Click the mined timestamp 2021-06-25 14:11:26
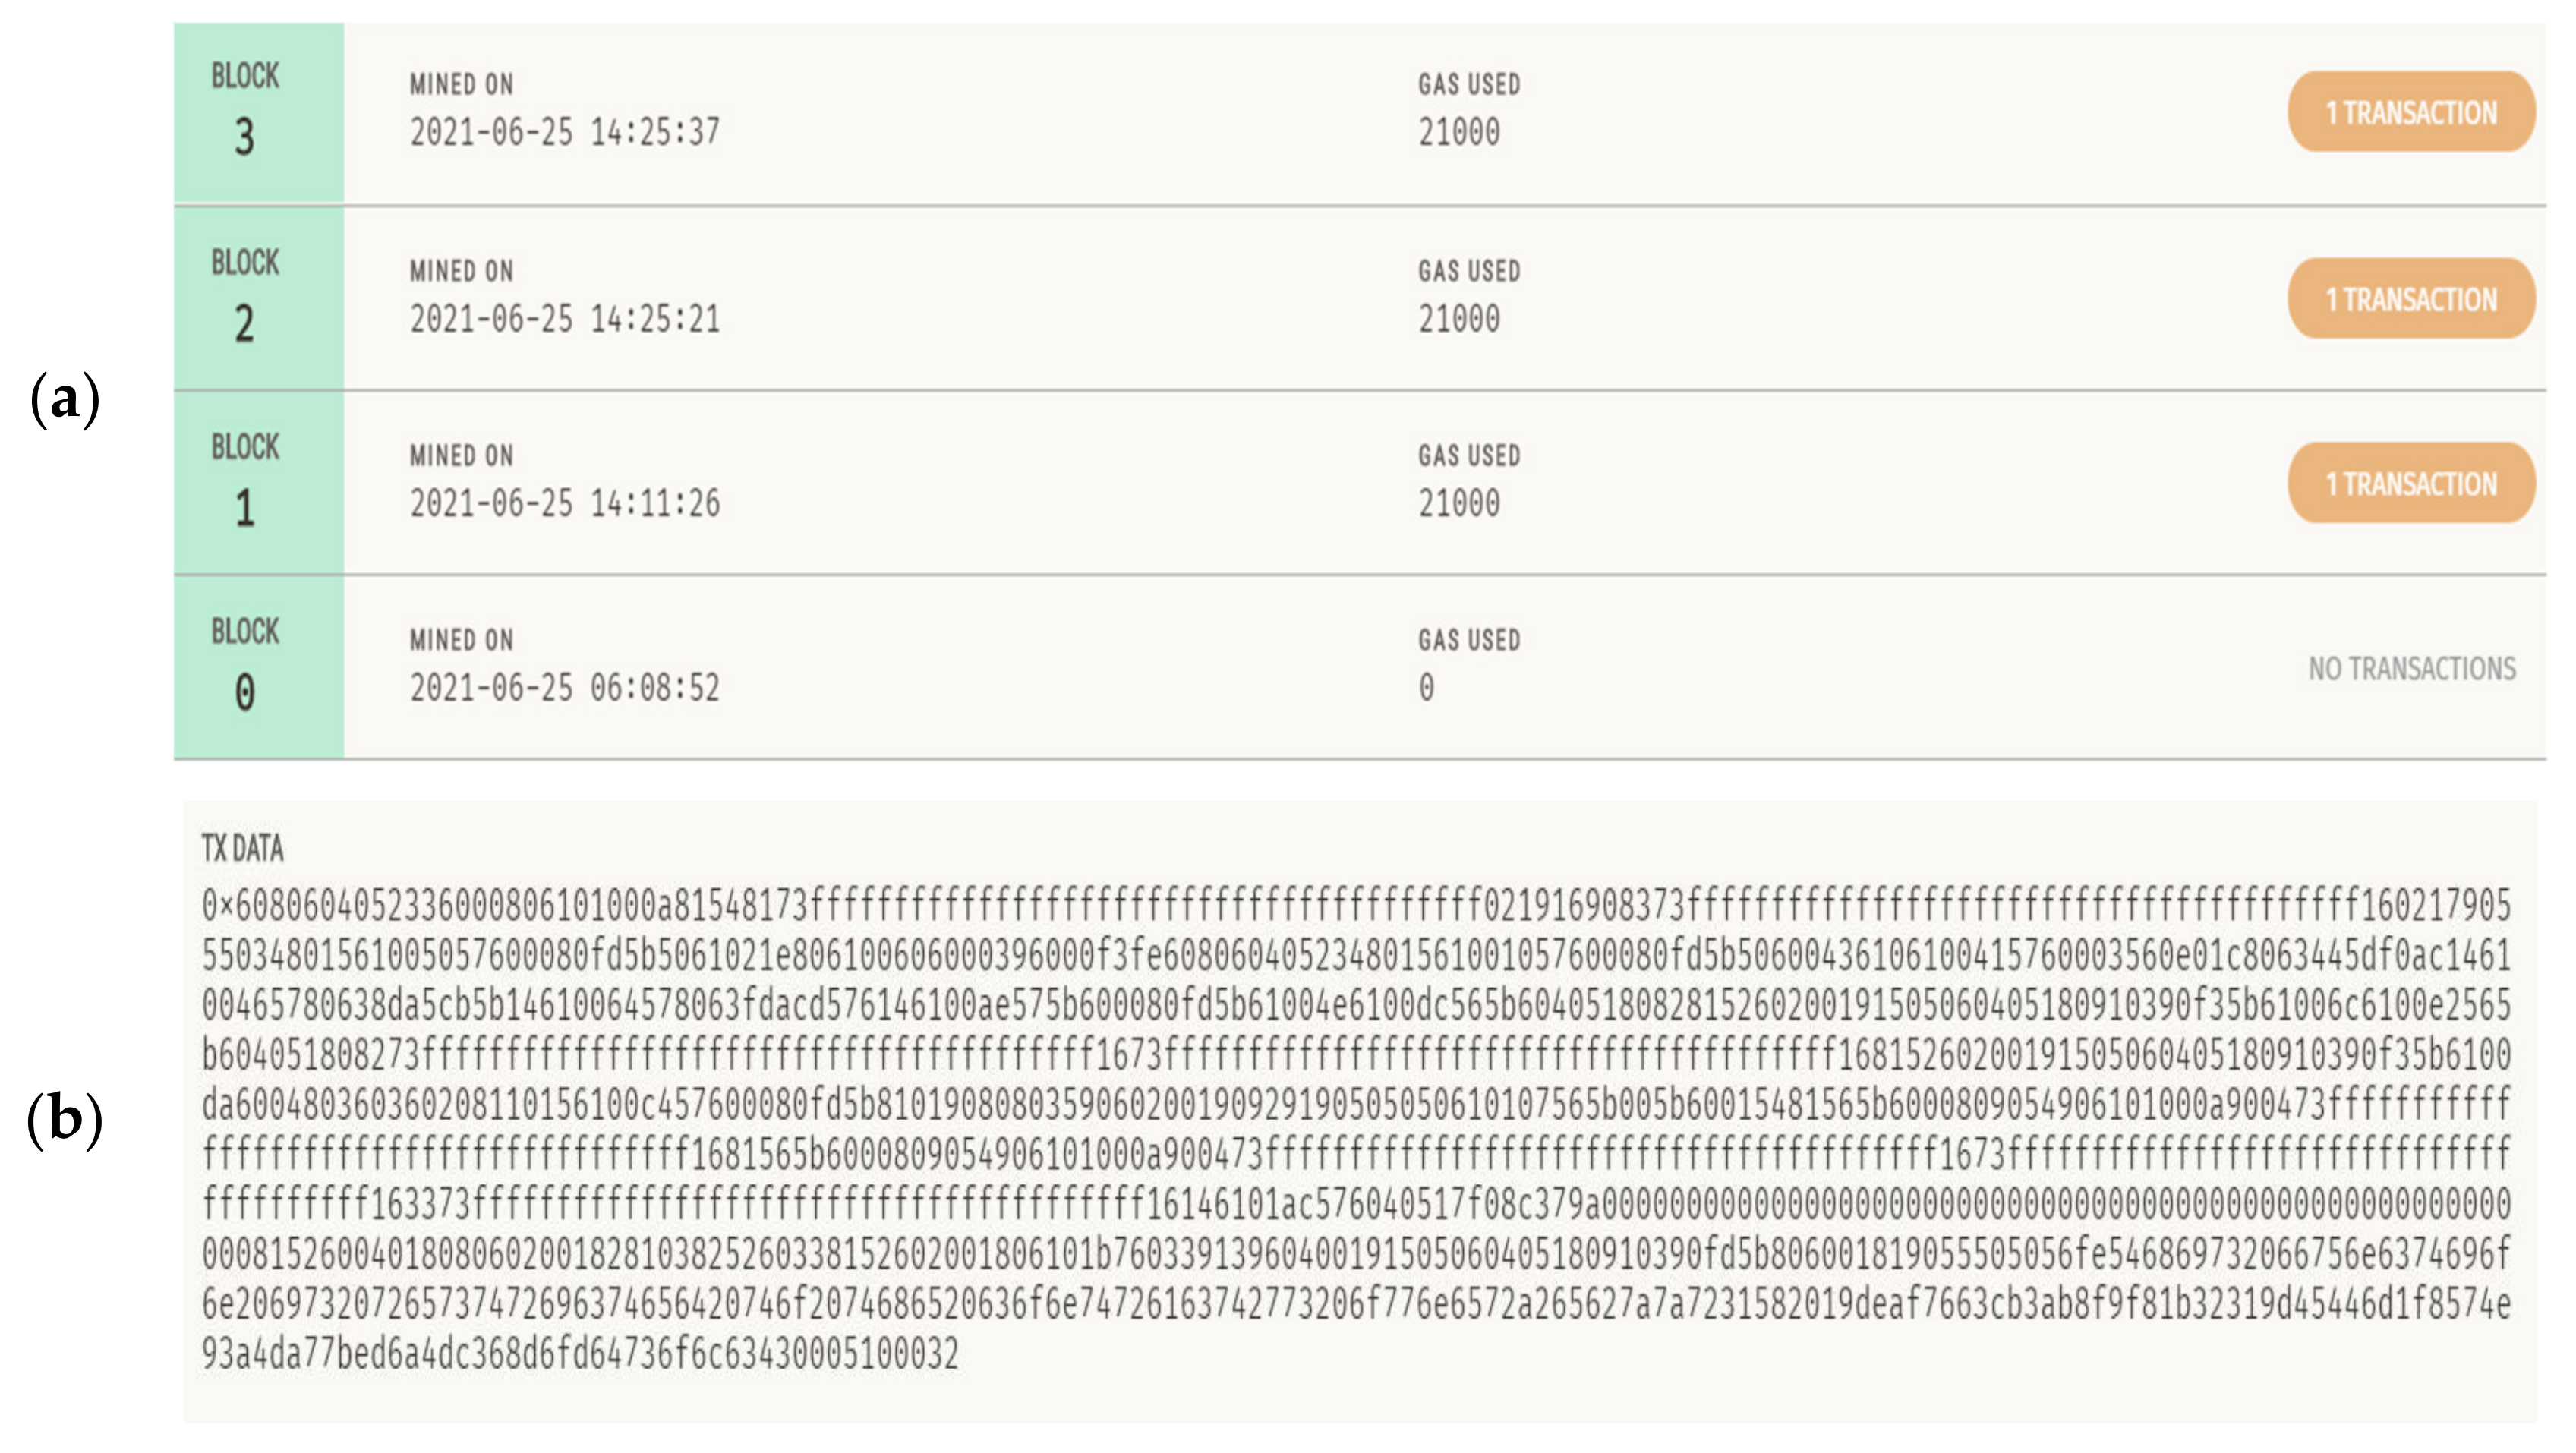The height and width of the screenshot is (1453, 2576). pos(564,503)
